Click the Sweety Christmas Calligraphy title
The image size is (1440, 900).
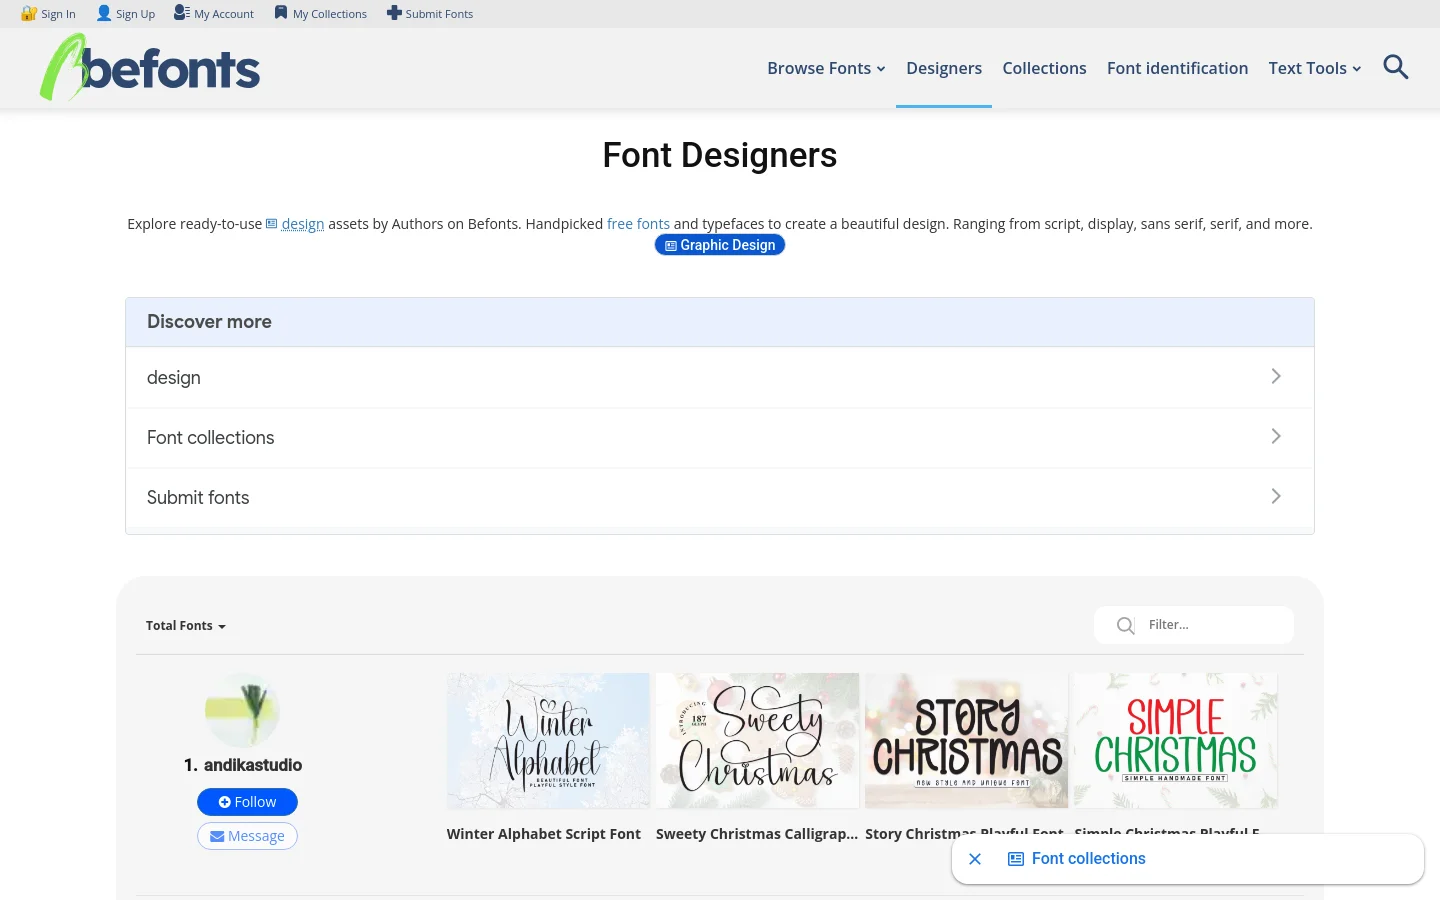[x=757, y=834]
